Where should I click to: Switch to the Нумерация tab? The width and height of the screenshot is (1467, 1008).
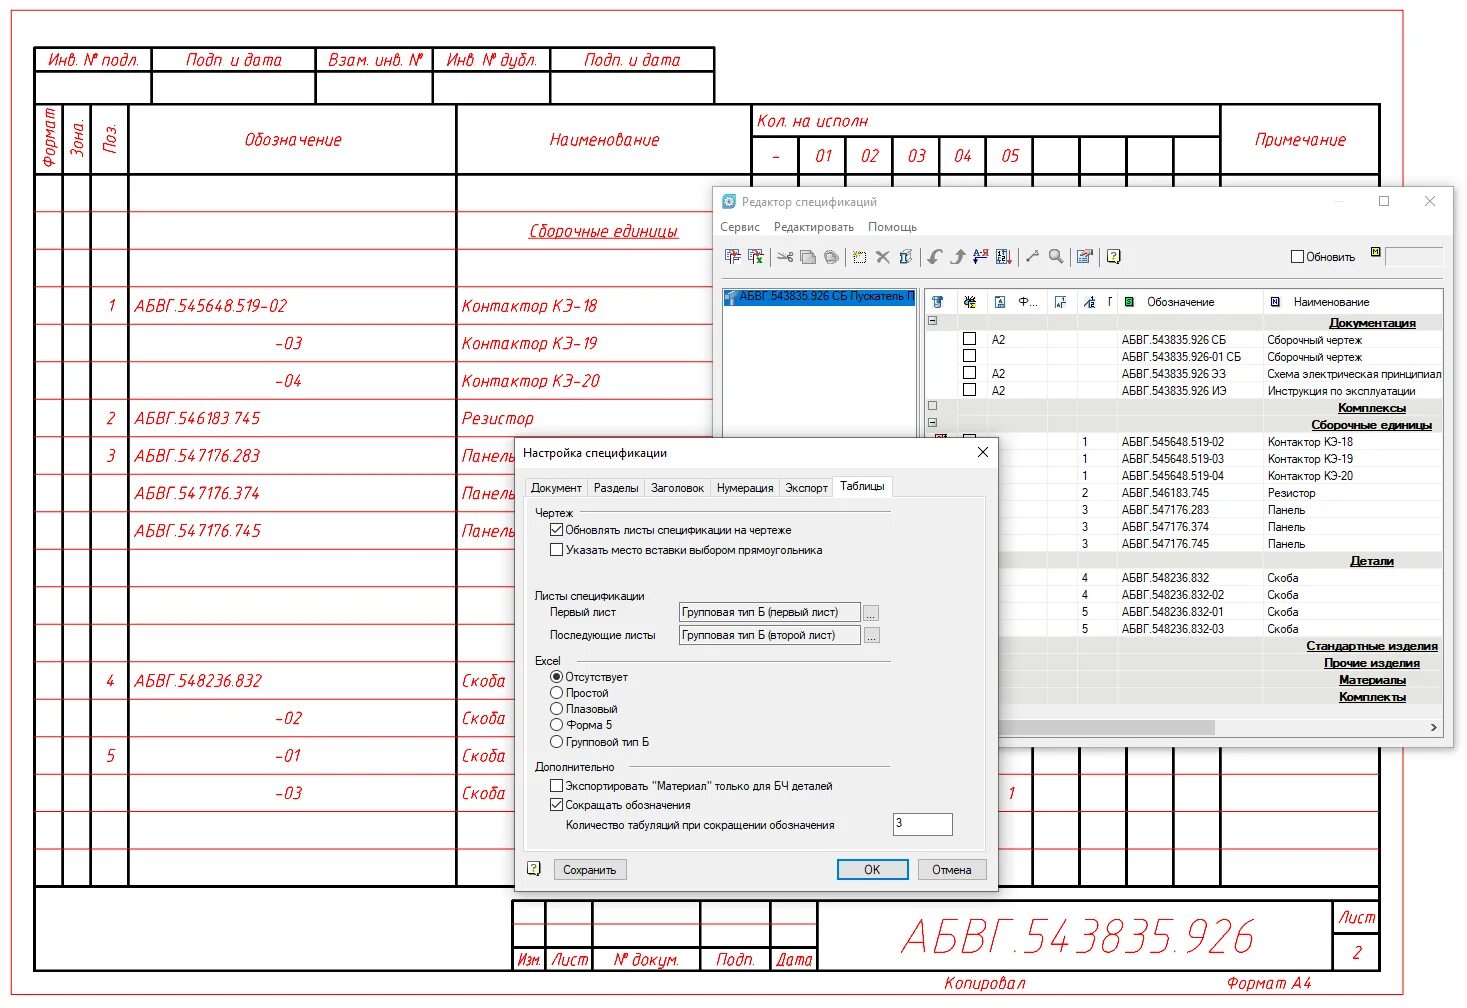745,488
